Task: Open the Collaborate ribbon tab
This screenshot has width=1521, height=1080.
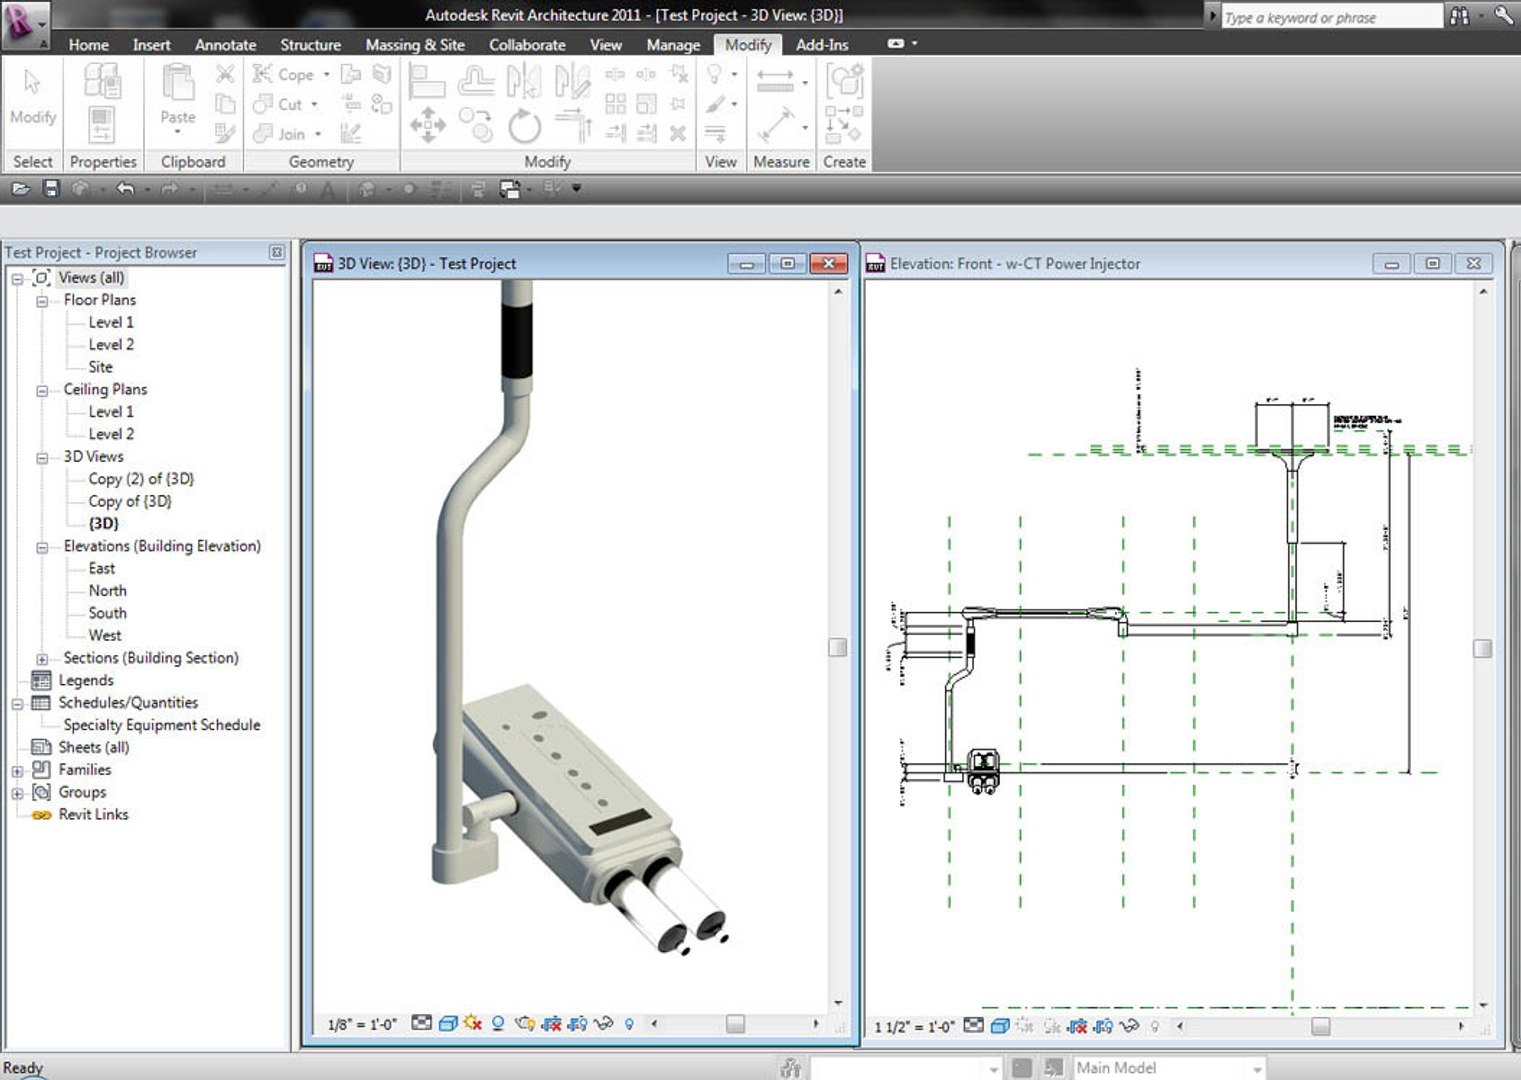Action: pyautogui.click(x=526, y=45)
